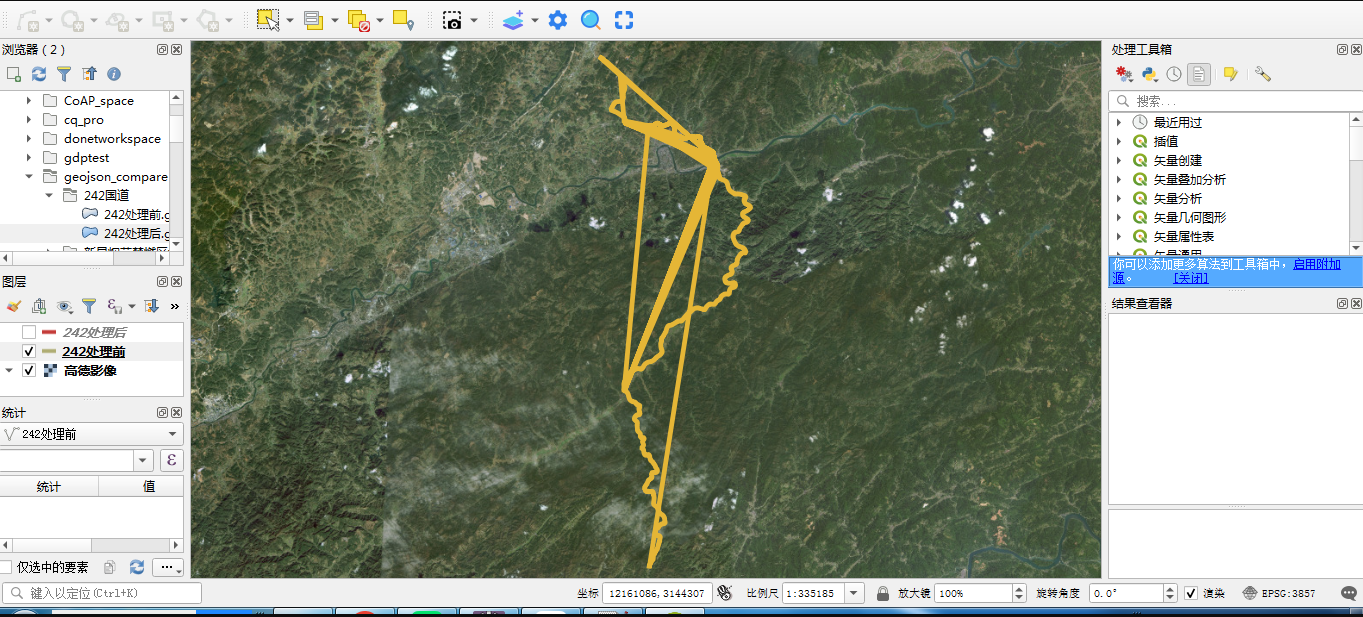The width and height of the screenshot is (1363, 617).
Task: Hide the 高德影像 layer
Action: [x=29, y=370]
